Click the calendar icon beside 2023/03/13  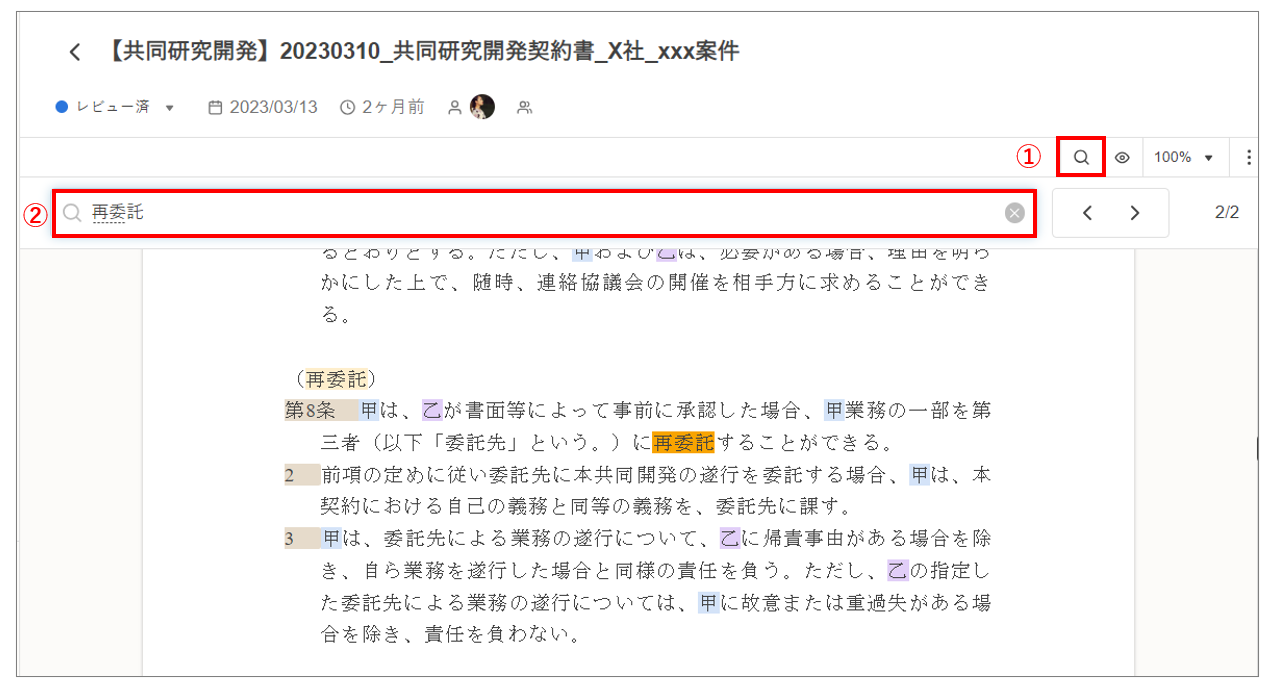[215, 107]
